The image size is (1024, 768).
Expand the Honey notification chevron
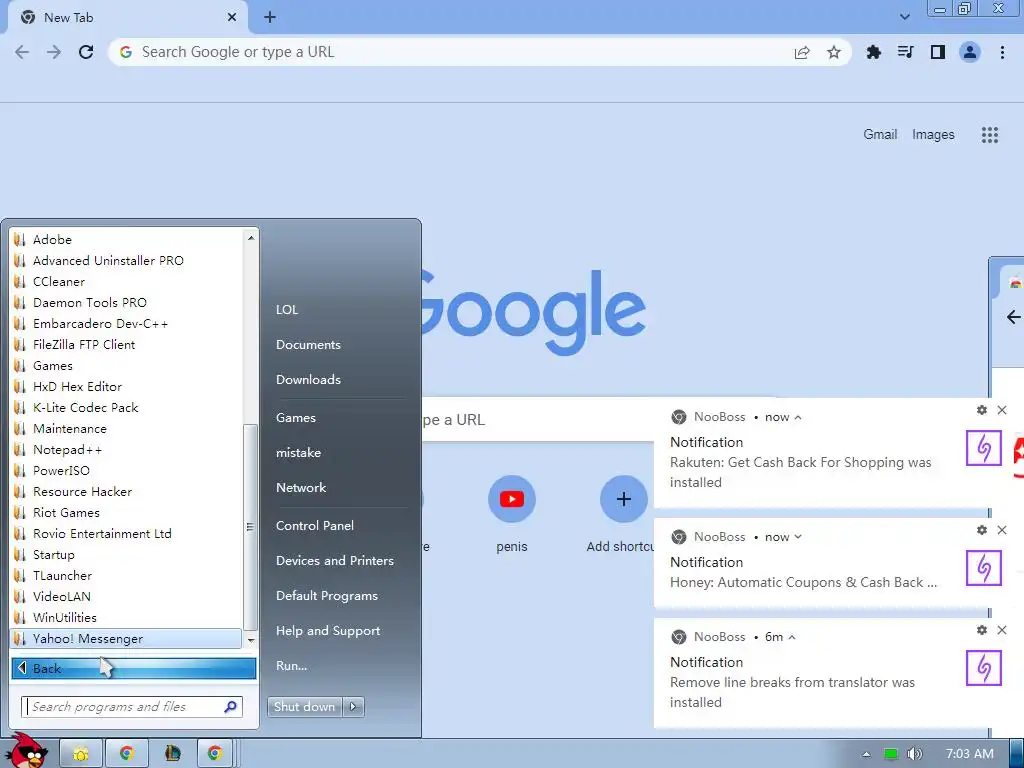click(x=798, y=537)
